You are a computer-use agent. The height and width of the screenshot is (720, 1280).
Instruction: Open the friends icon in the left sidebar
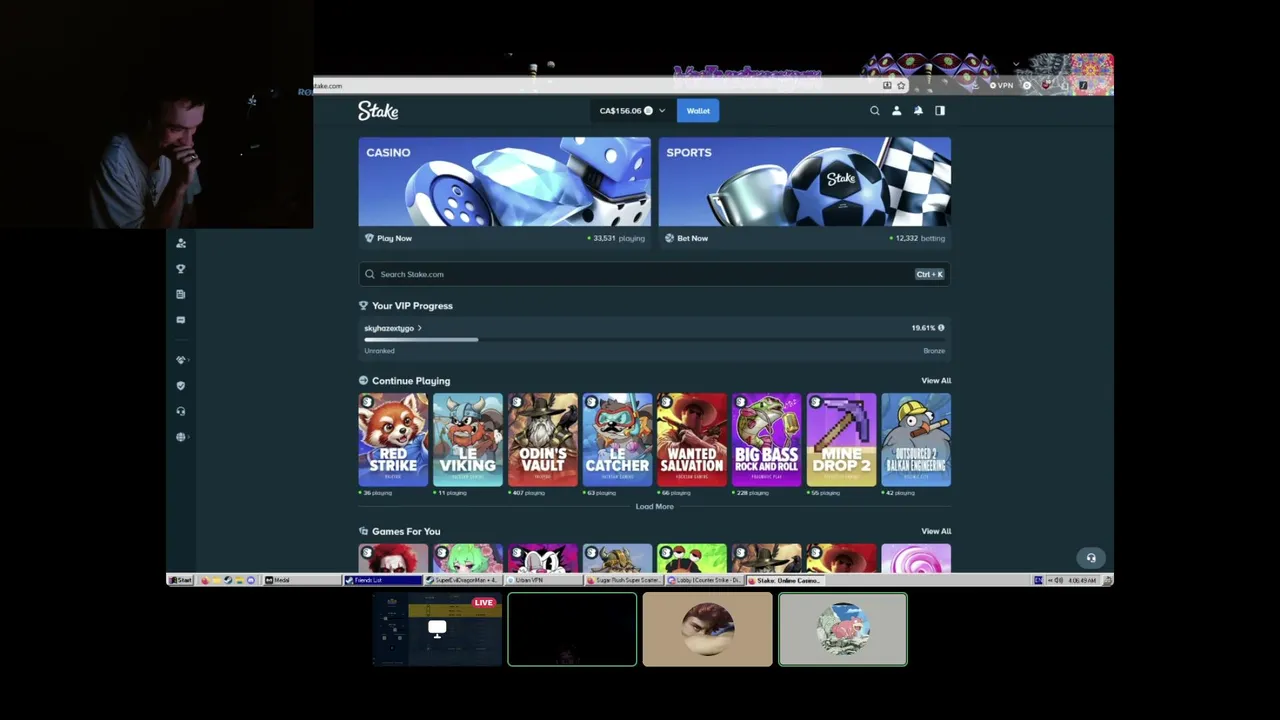tap(181, 243)
